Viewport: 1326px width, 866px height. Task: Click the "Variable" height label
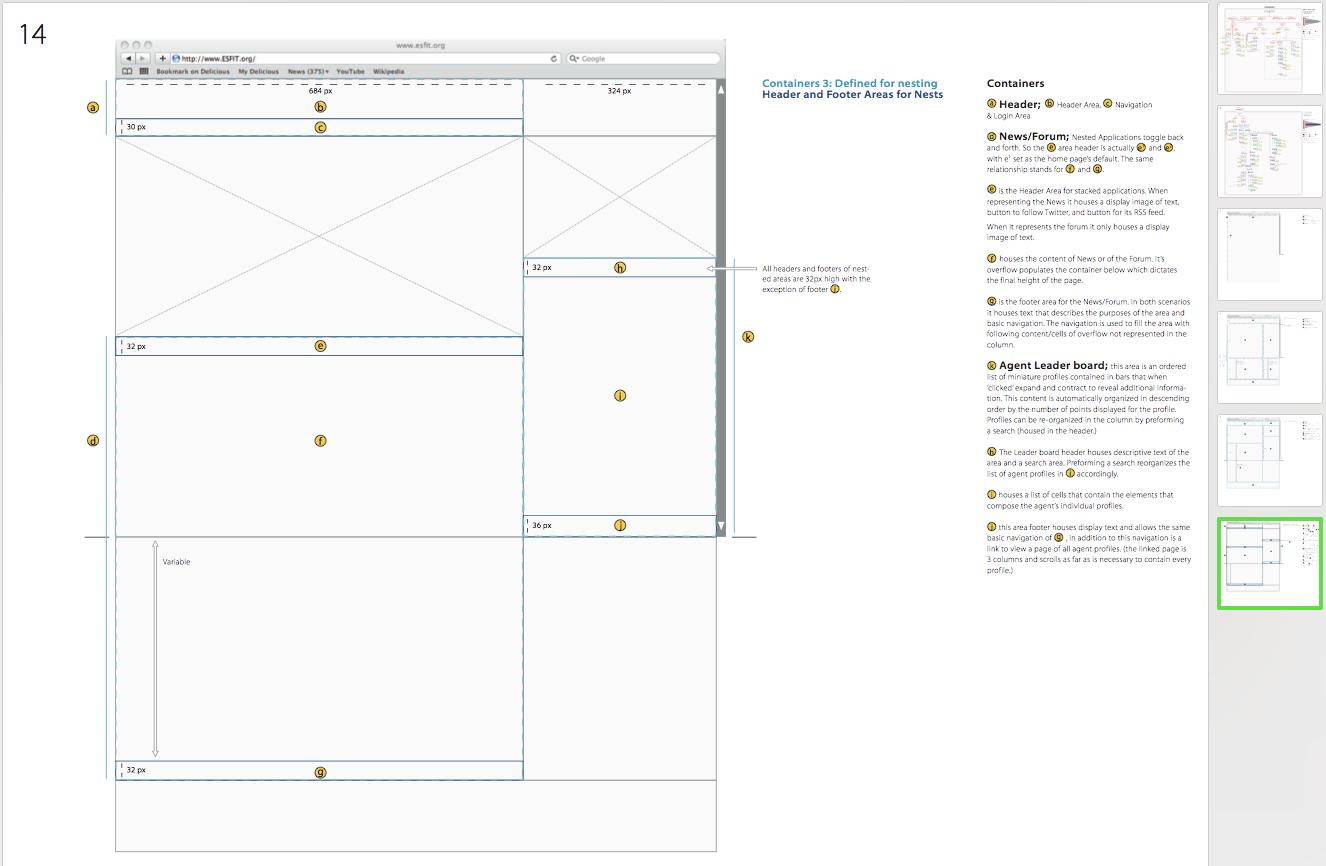click(176, 562)
